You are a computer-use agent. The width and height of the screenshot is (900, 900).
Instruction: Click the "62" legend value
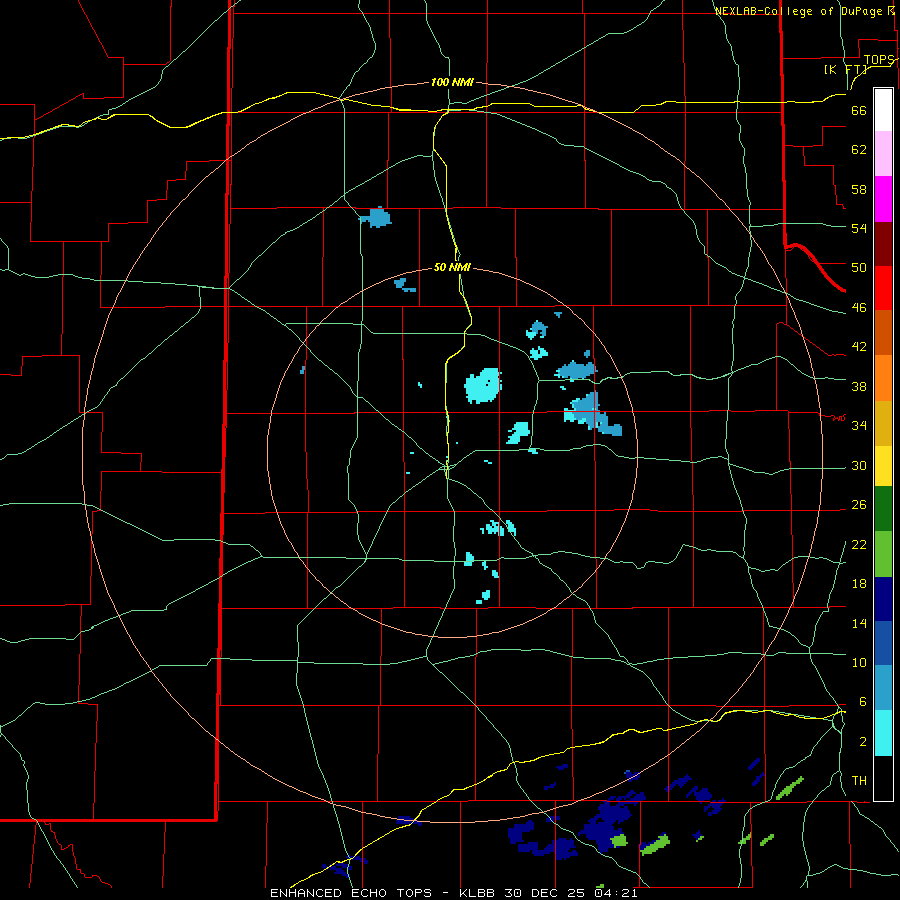point(859,149)
